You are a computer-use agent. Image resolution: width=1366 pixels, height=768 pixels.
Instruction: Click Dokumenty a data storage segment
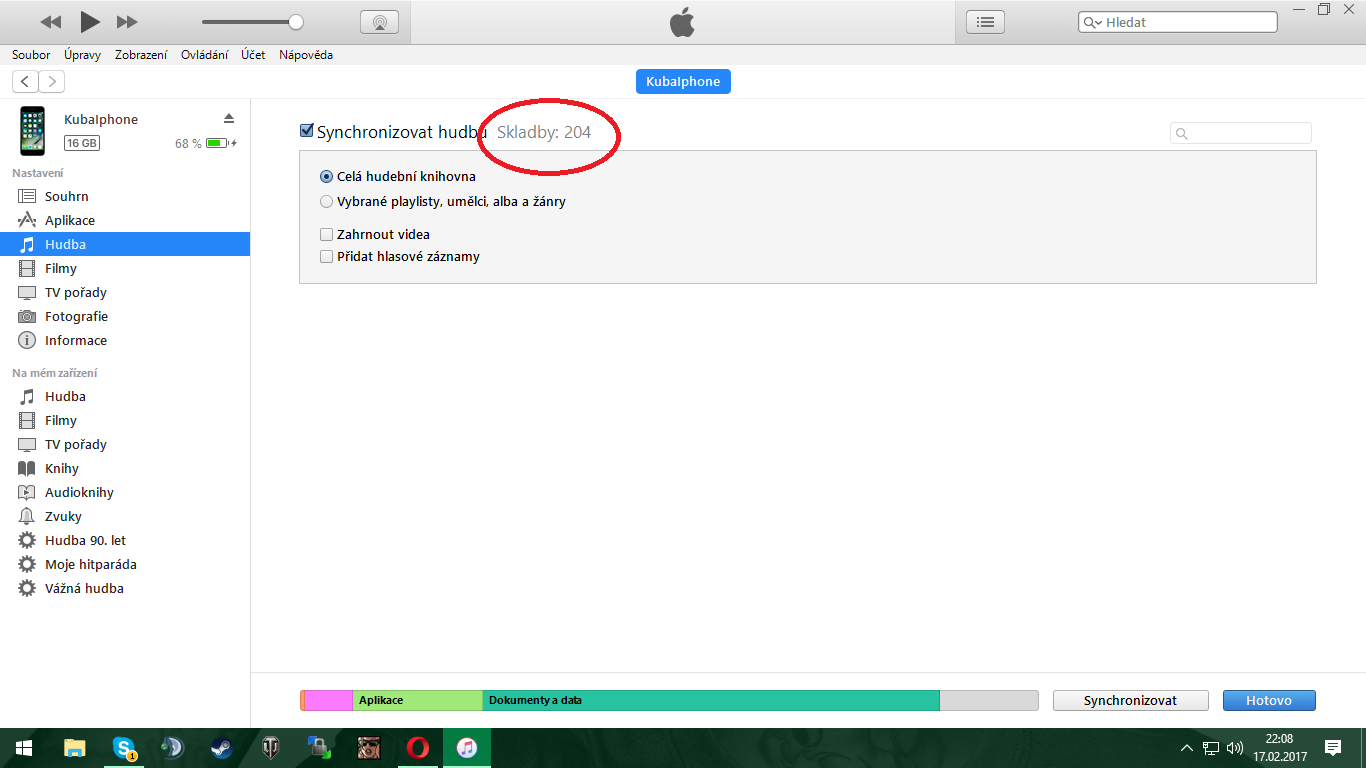pos(711,700)
